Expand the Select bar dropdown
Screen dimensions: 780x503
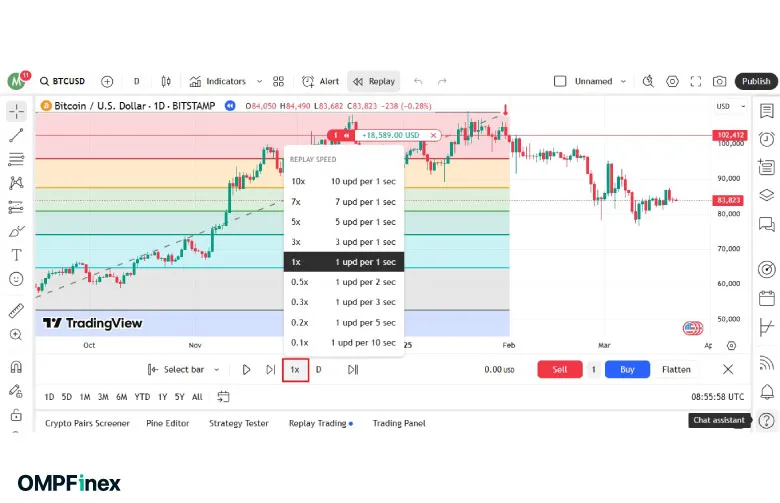tap(216, 369)
